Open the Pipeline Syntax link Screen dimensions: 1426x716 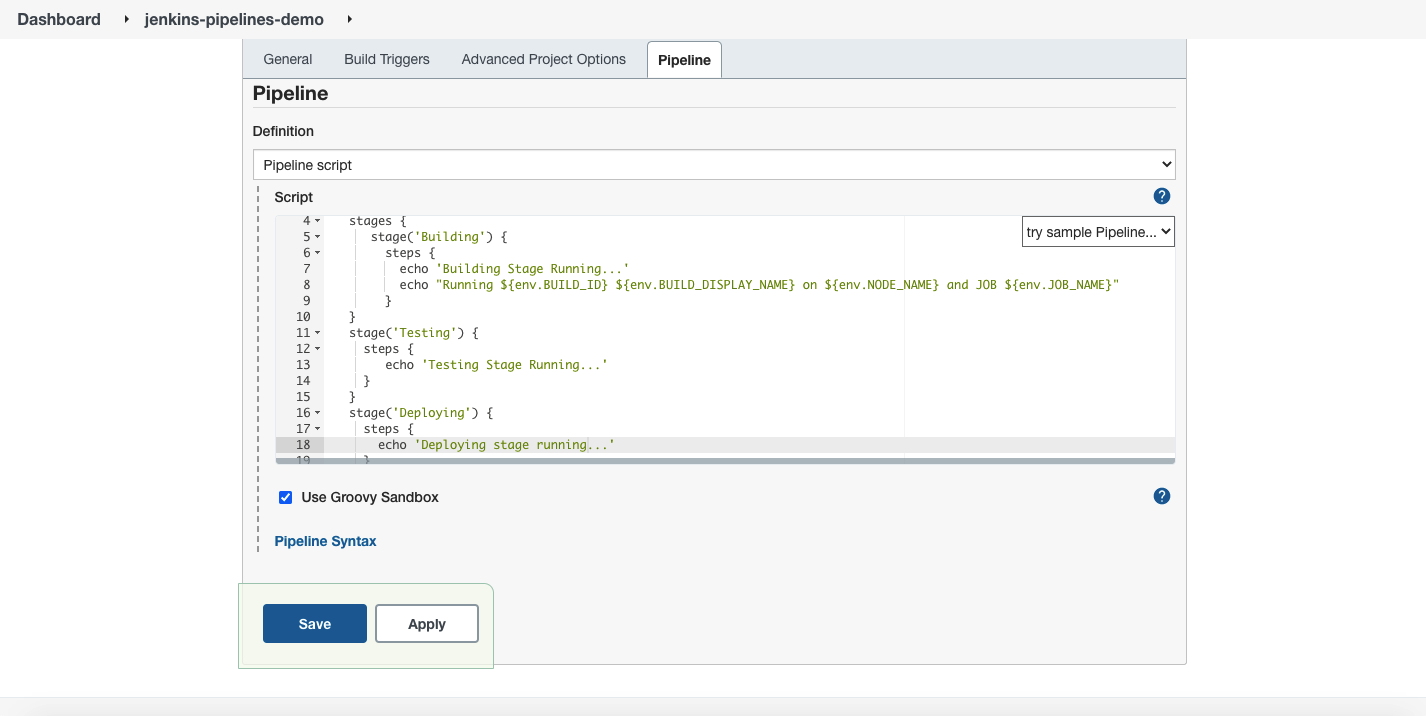click(x=325, y=541)
